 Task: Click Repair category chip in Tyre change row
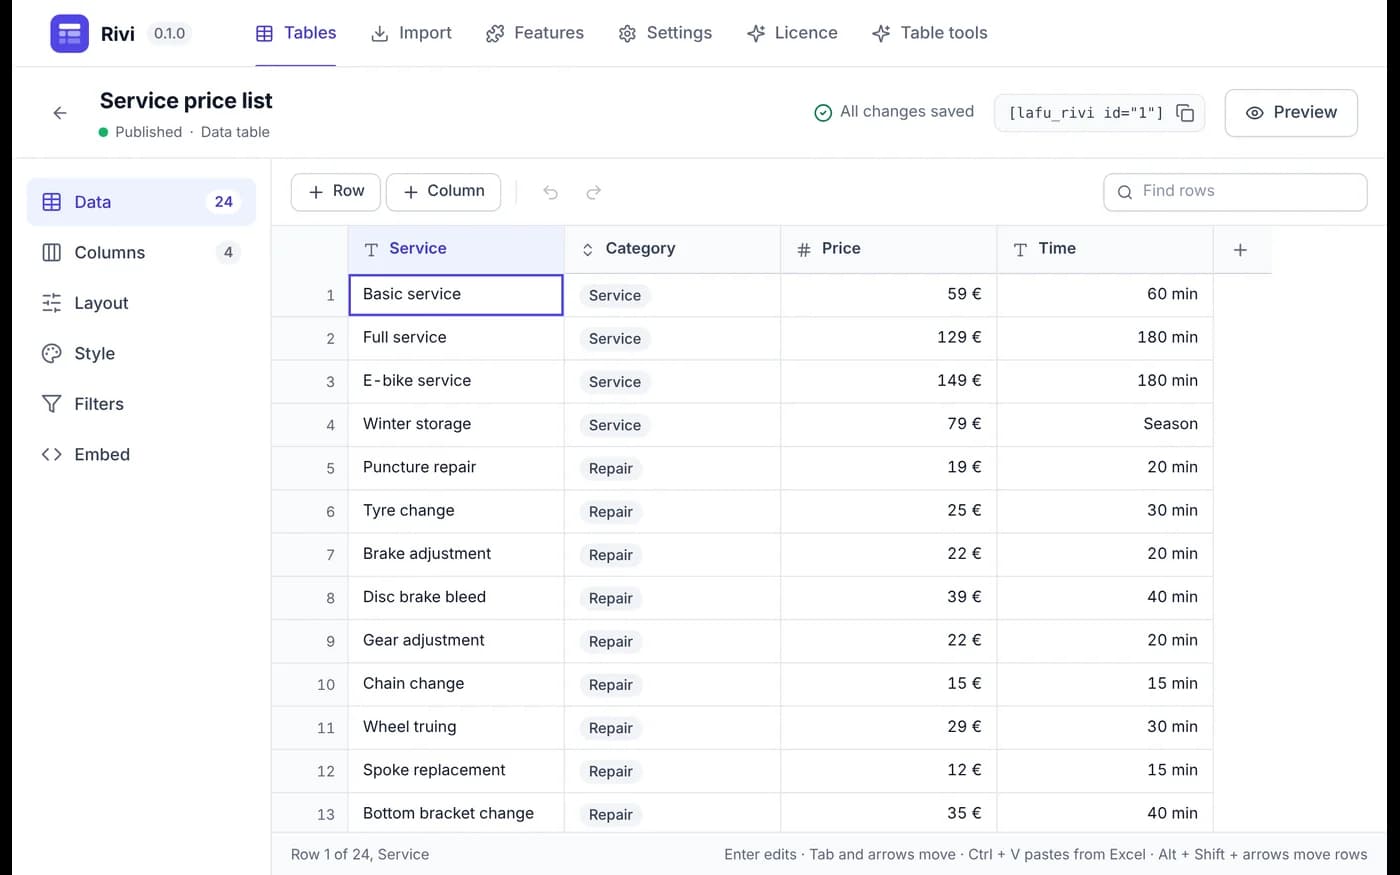coord(610,512)
